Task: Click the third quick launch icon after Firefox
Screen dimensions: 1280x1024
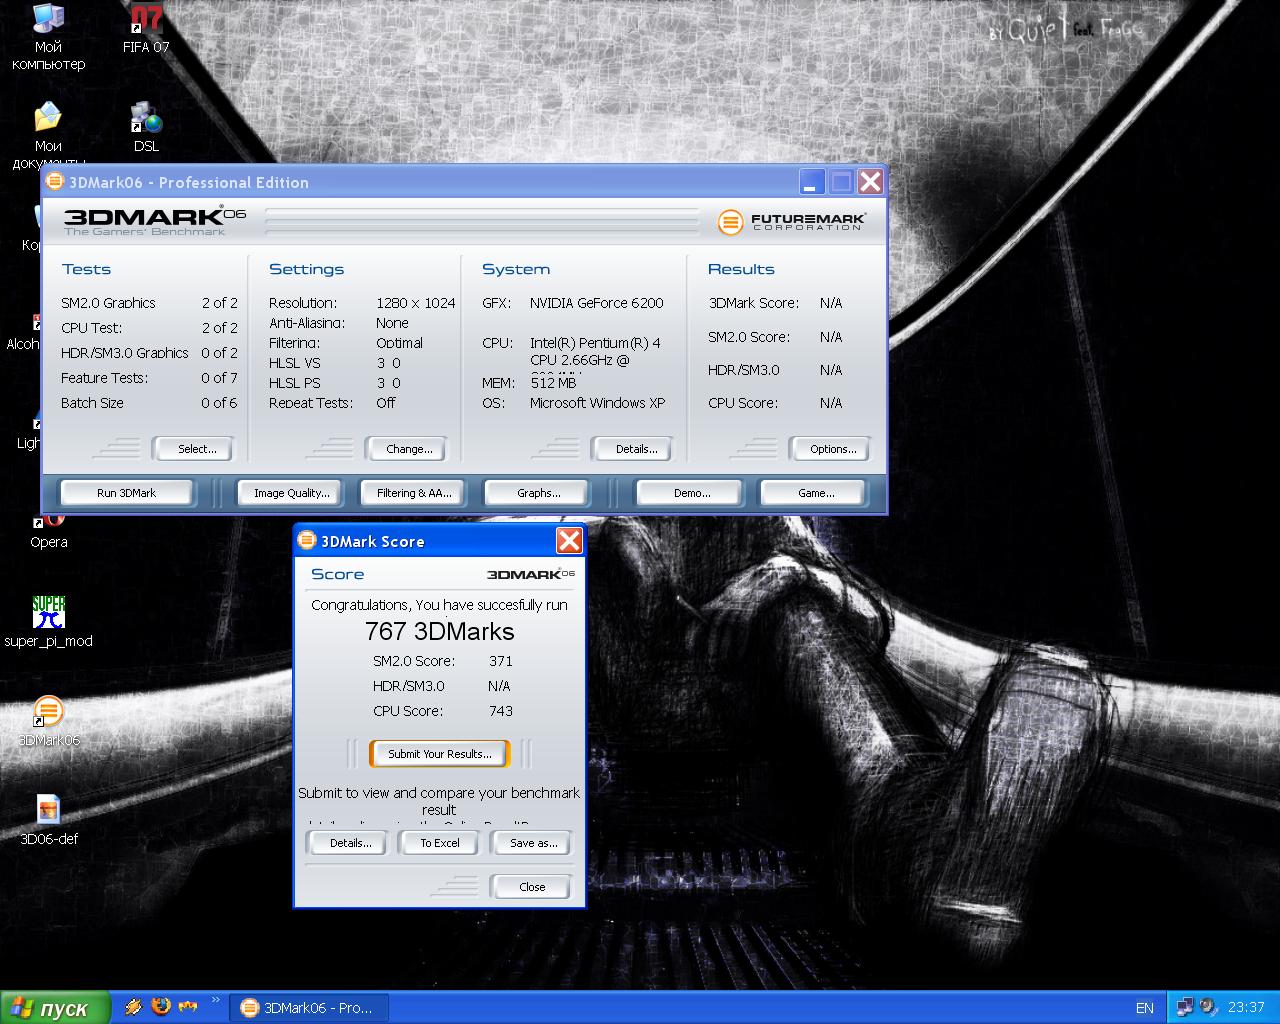Action: click(189, 1007)
